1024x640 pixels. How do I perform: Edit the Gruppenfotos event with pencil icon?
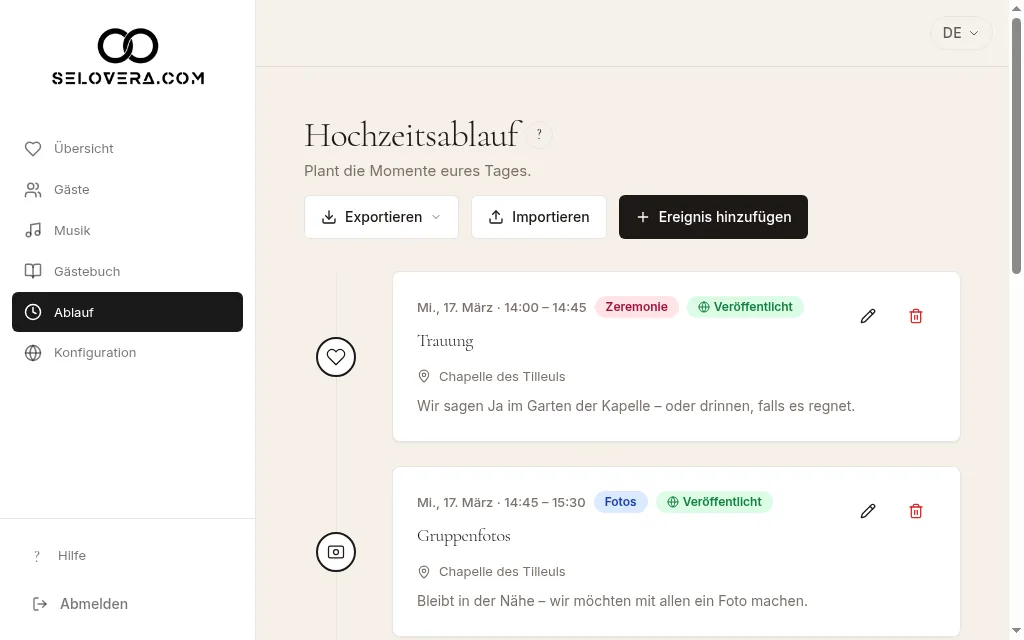[x=868, y=511]
